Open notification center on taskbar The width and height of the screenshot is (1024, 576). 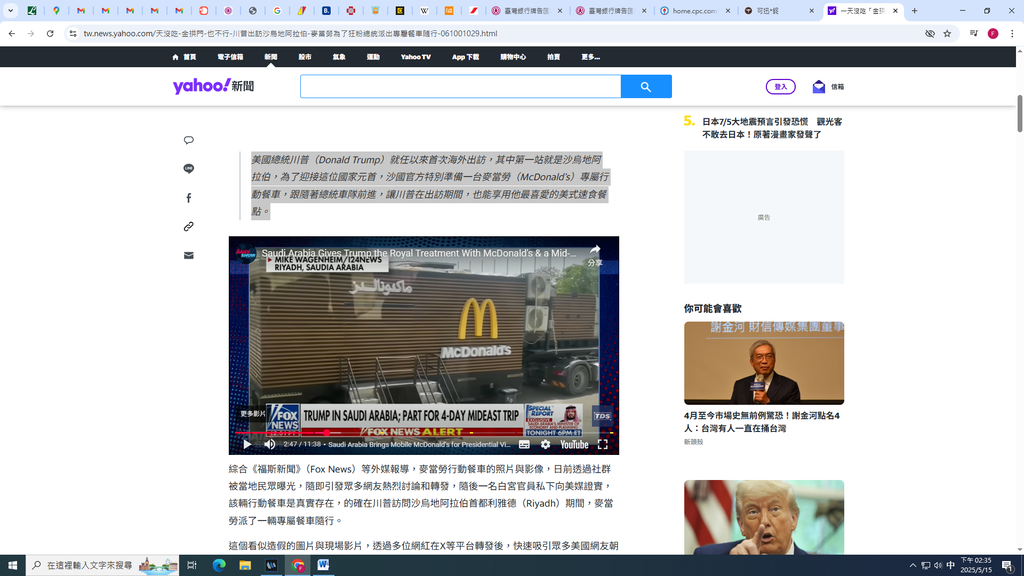click(1008, 566)
